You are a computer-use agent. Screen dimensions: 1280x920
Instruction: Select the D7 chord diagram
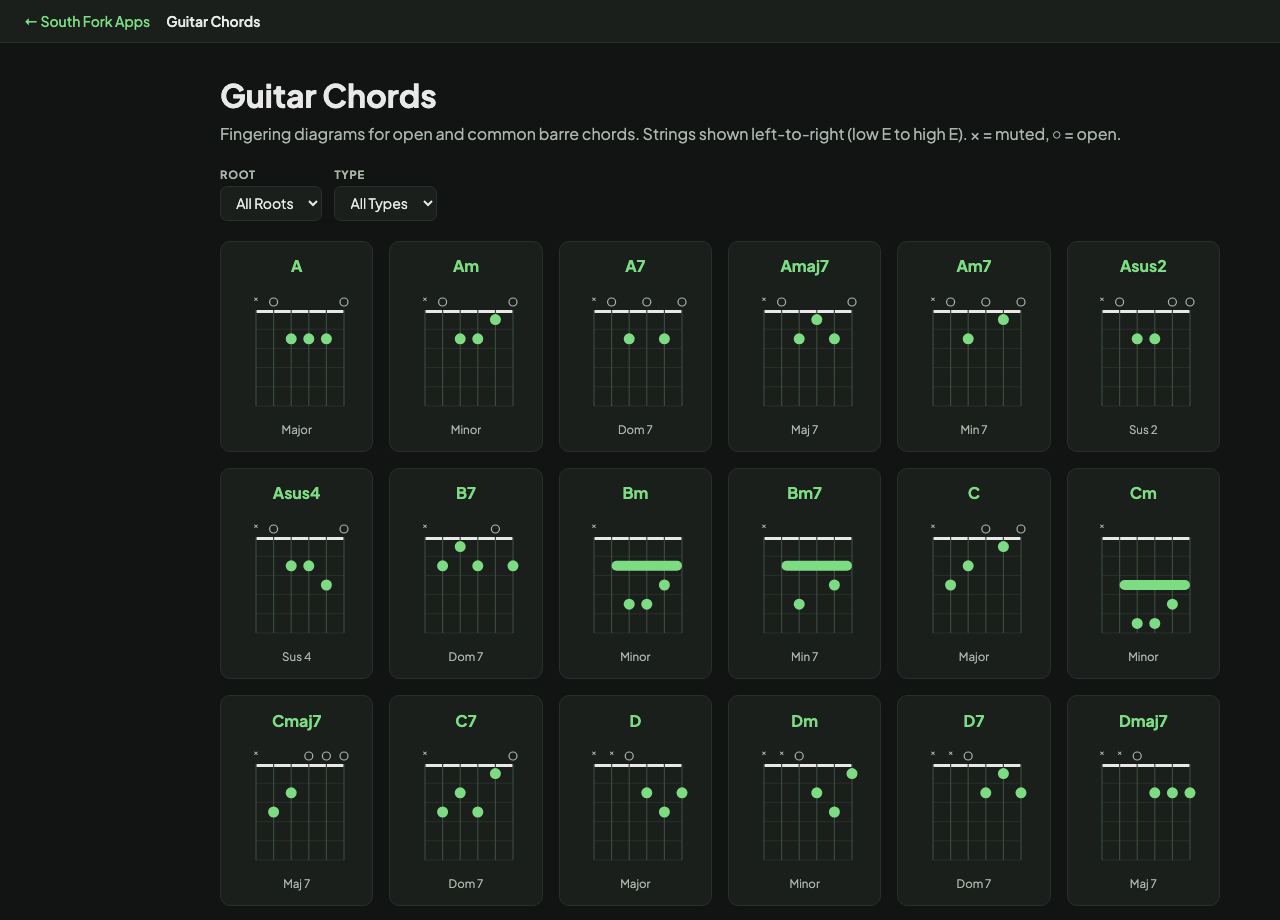[x=974, y=800]
